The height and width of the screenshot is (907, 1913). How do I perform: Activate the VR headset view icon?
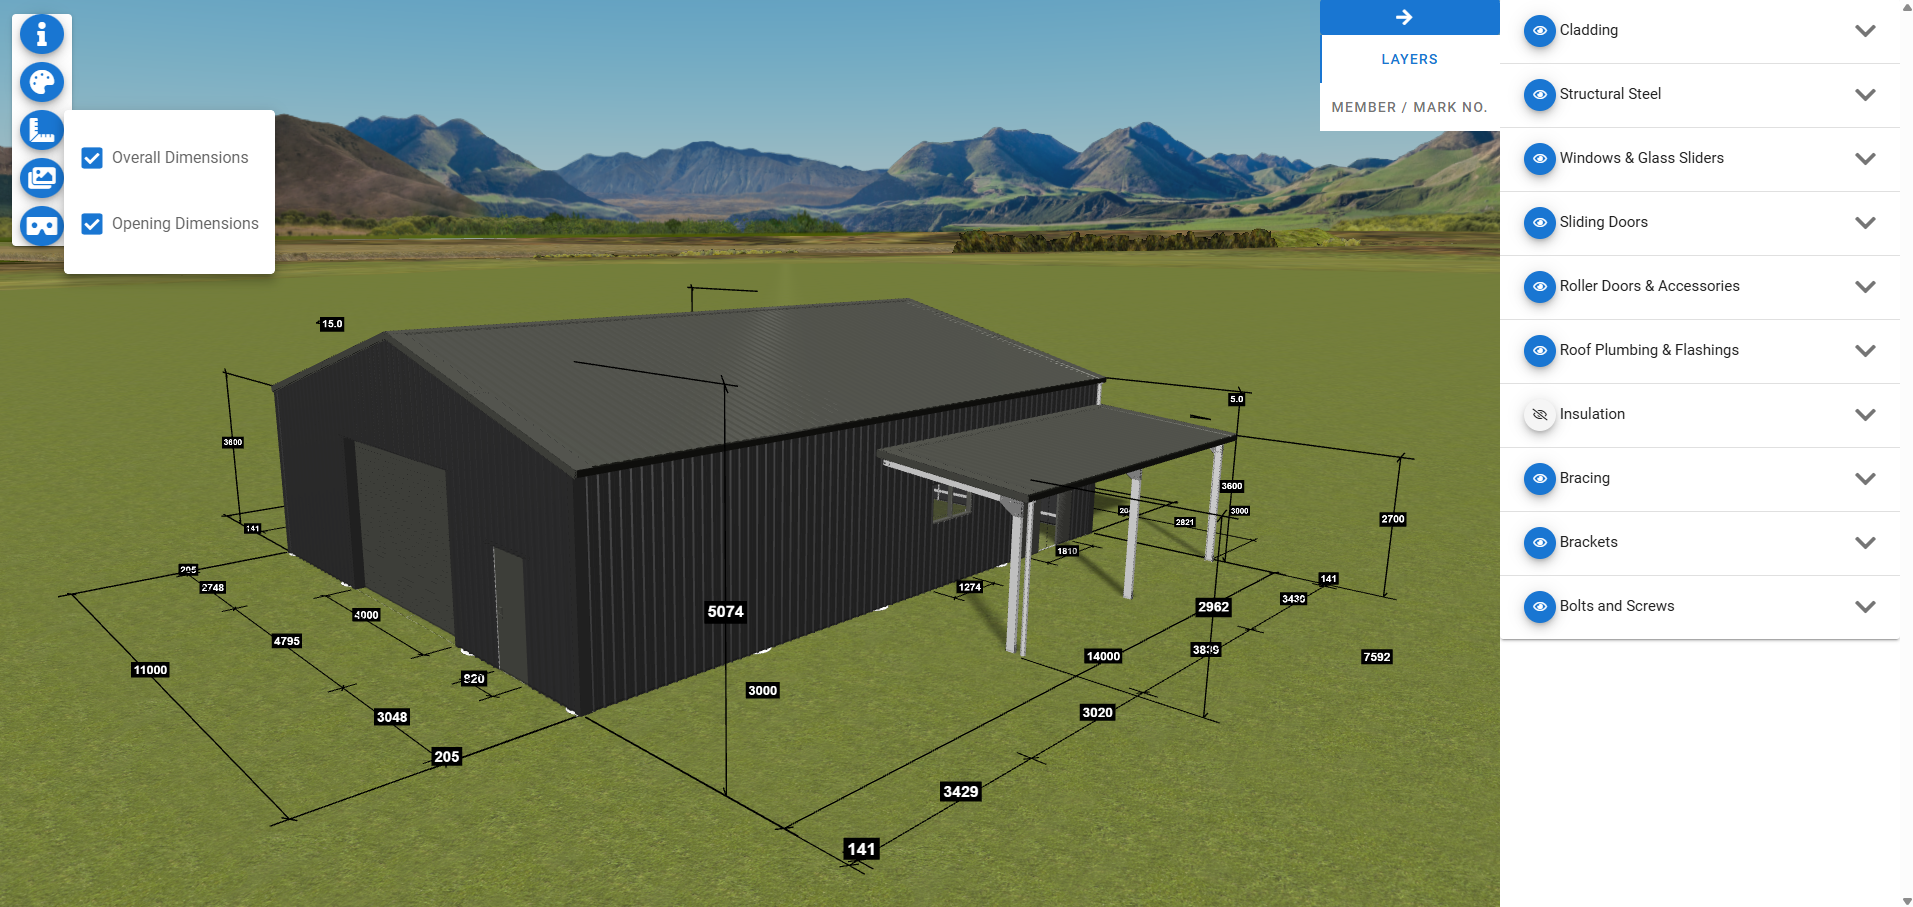(x=42, y=226)
